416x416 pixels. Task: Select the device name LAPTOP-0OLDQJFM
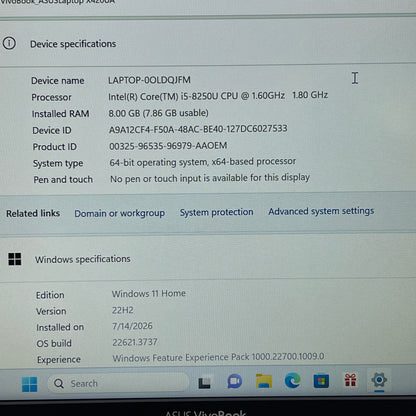click(x=149, y=80)
